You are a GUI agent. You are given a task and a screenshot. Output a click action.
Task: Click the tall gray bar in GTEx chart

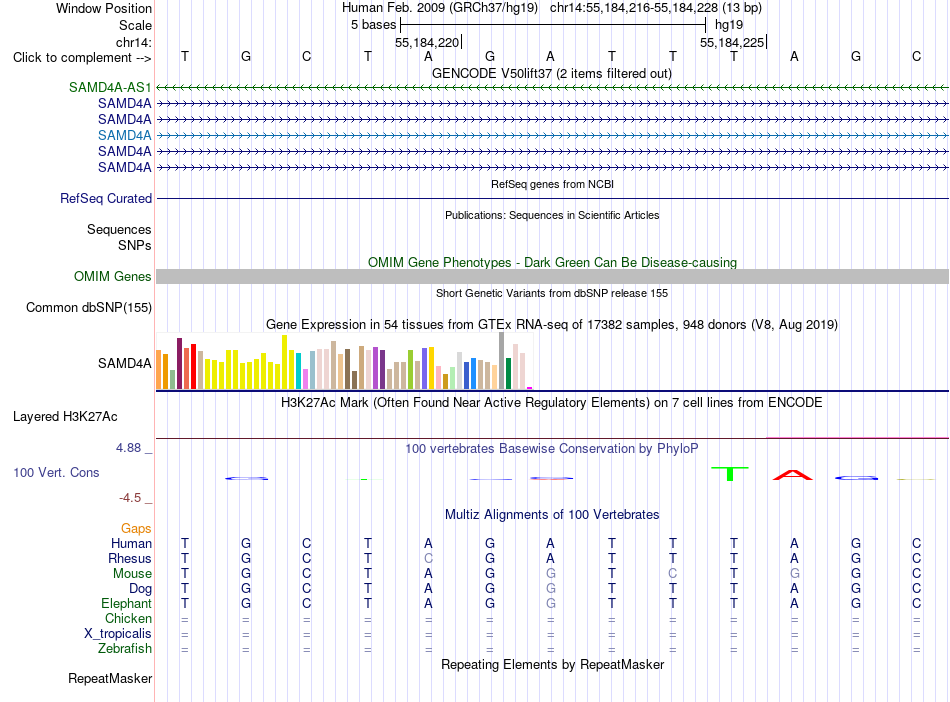pyautogui.click(x=502, y=361)
